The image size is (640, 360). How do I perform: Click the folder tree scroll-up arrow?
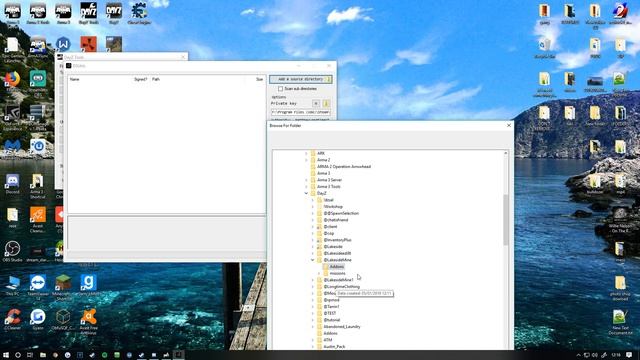click(x=506, y=153)
